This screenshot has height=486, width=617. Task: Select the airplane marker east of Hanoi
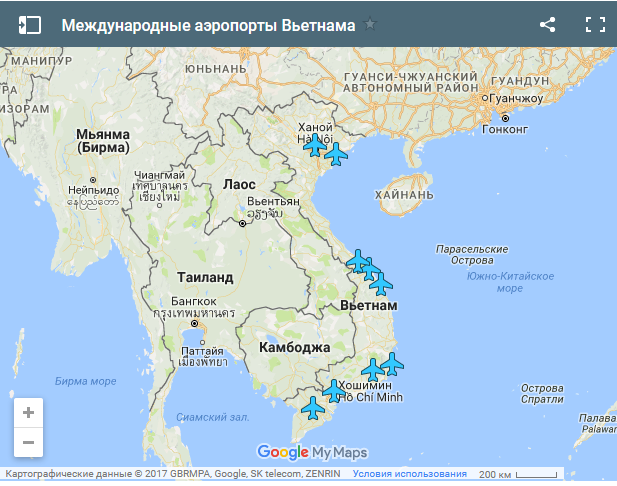336,154
